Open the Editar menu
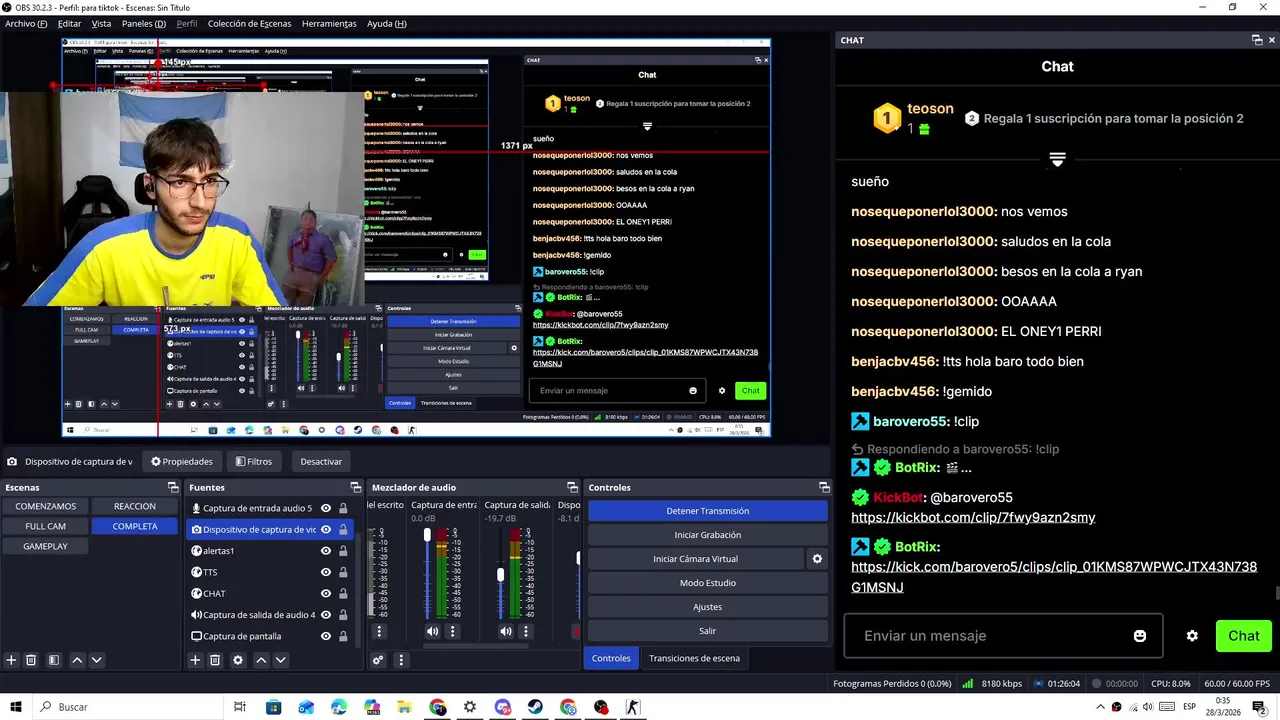 coord(69,23)
